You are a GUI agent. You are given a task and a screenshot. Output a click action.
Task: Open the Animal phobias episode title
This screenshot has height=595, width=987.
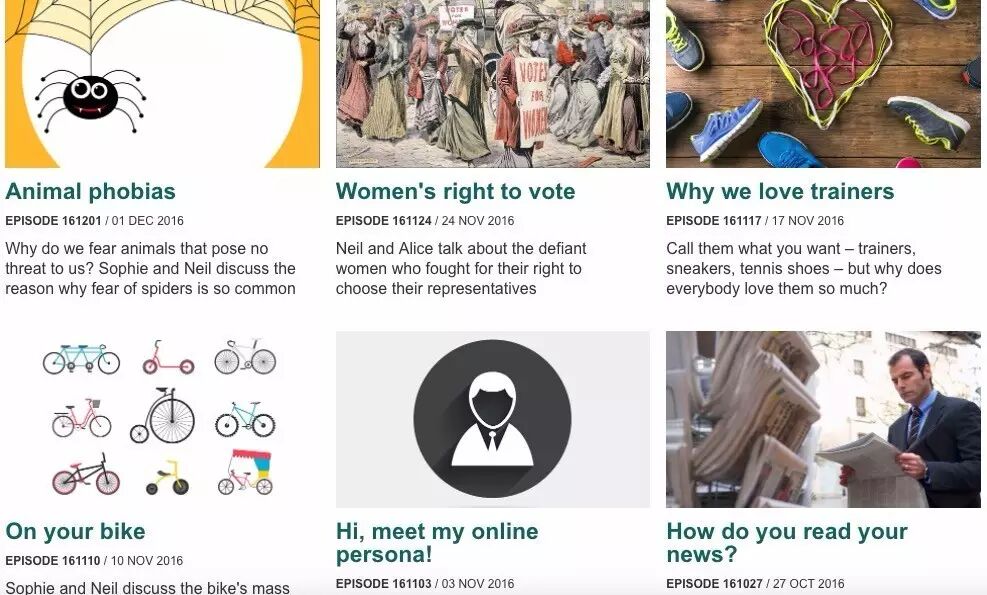(x=90, y=191)
